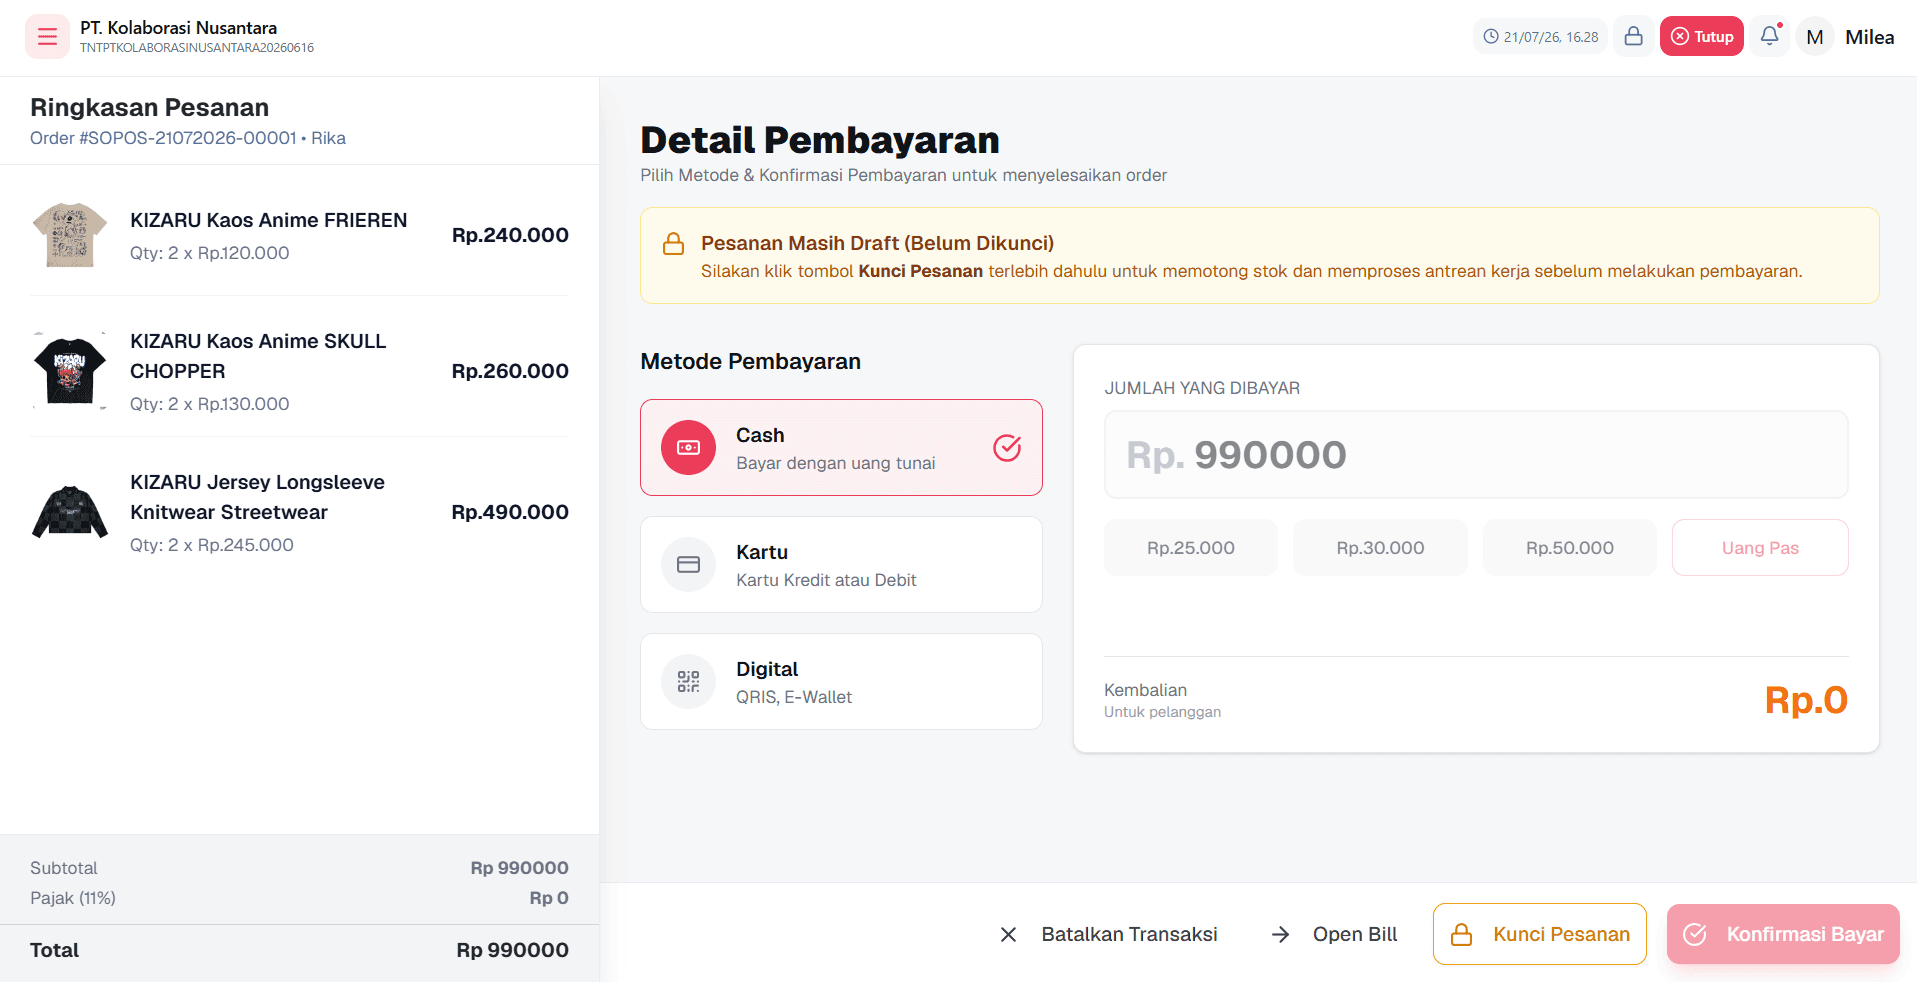Click Konfirmasi Bayar button
Image resolution: width=1917 pixels, height=982 pixels.
(x=1783, y=934)
